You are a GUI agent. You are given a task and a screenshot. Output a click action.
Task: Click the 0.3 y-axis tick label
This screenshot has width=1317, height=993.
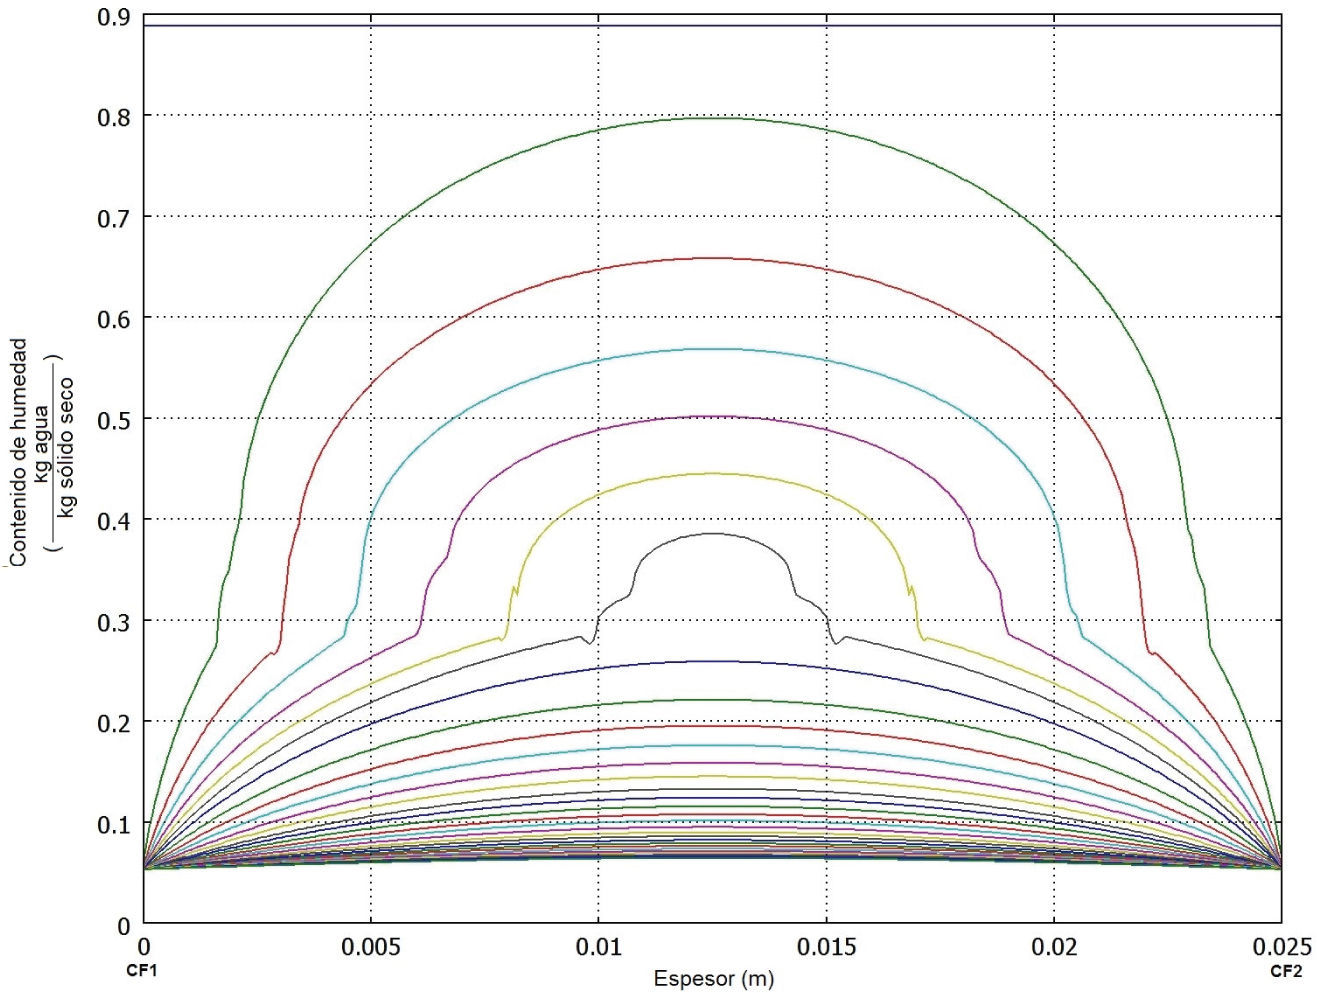pos(114,622)
